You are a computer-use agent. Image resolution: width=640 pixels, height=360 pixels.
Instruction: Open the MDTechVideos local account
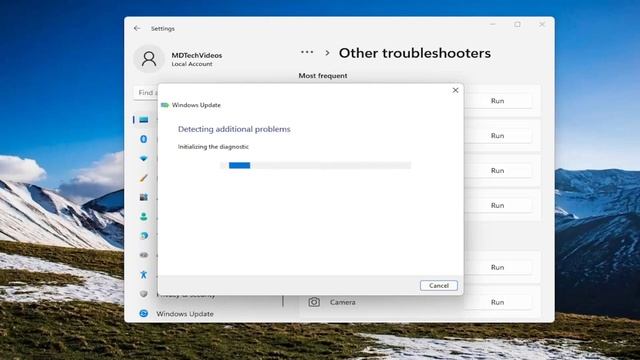(x=197, y=59)
